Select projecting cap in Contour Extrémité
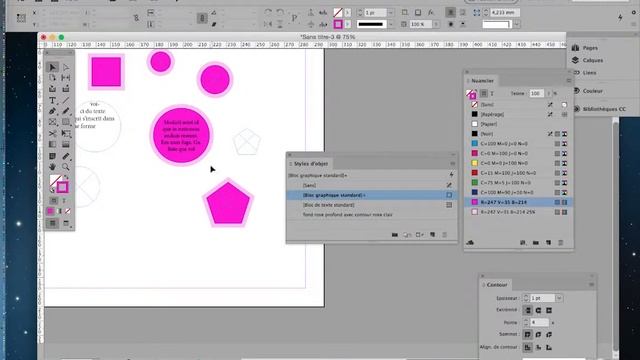The width and height of the screenshot is (640, 360). pyautogui.click(x=549, y=311)
